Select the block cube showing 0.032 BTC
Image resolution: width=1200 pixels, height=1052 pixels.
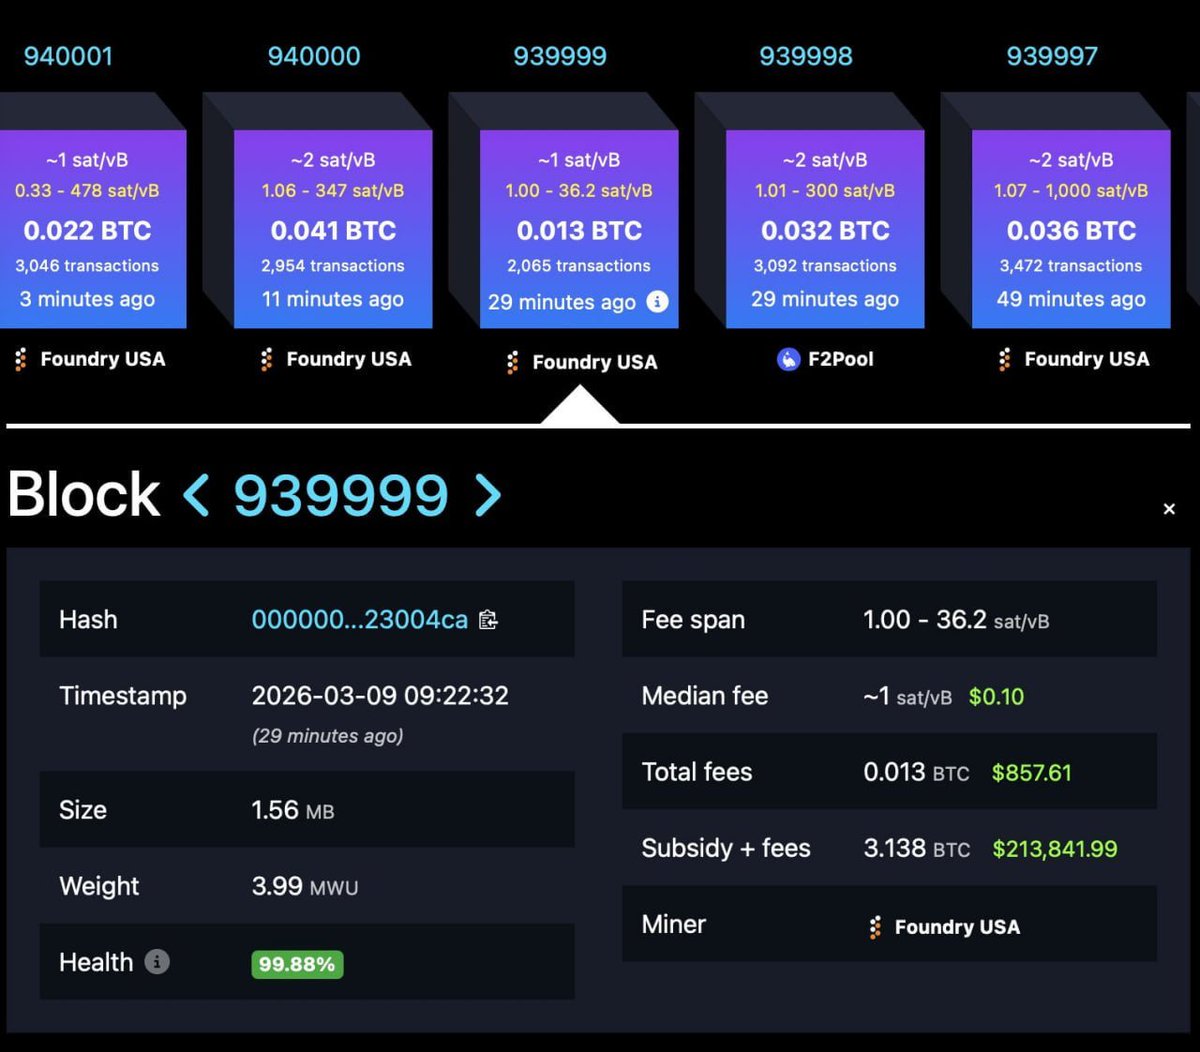[x=823, y=230]
